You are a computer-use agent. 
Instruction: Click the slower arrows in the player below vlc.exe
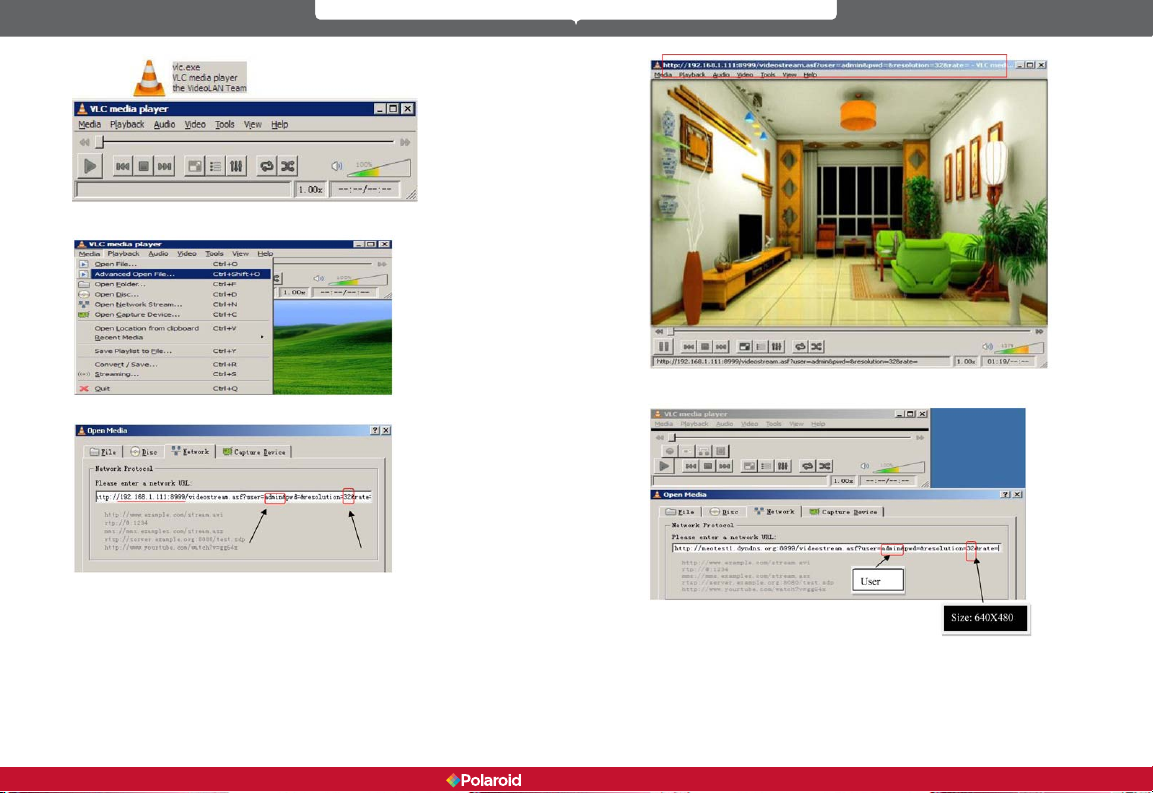[x=85, y=142]
